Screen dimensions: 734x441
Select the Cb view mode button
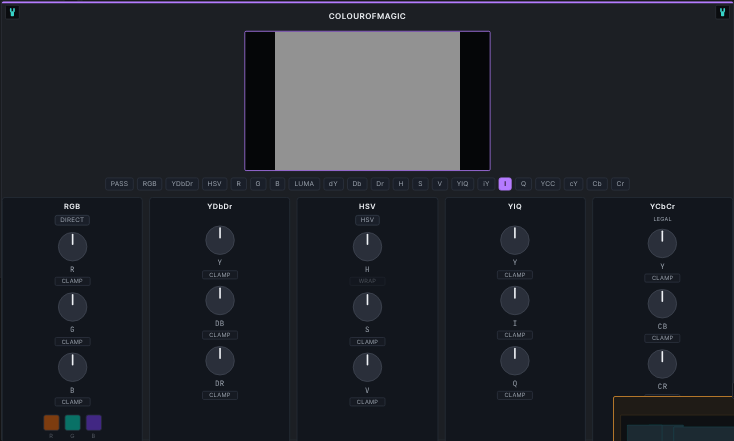click(597, 184)
